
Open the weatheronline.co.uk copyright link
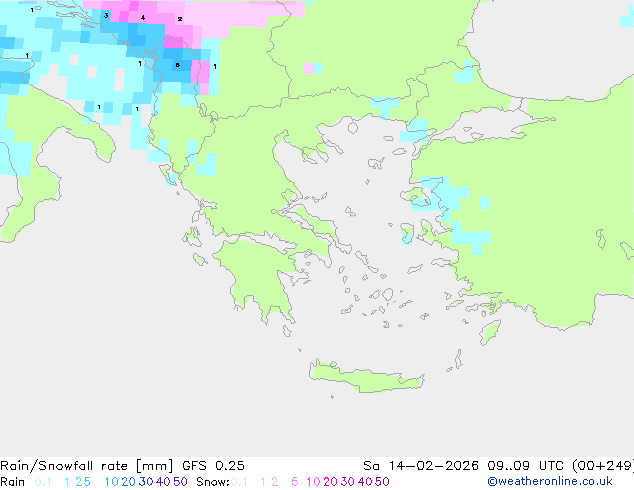click(550, 481)
